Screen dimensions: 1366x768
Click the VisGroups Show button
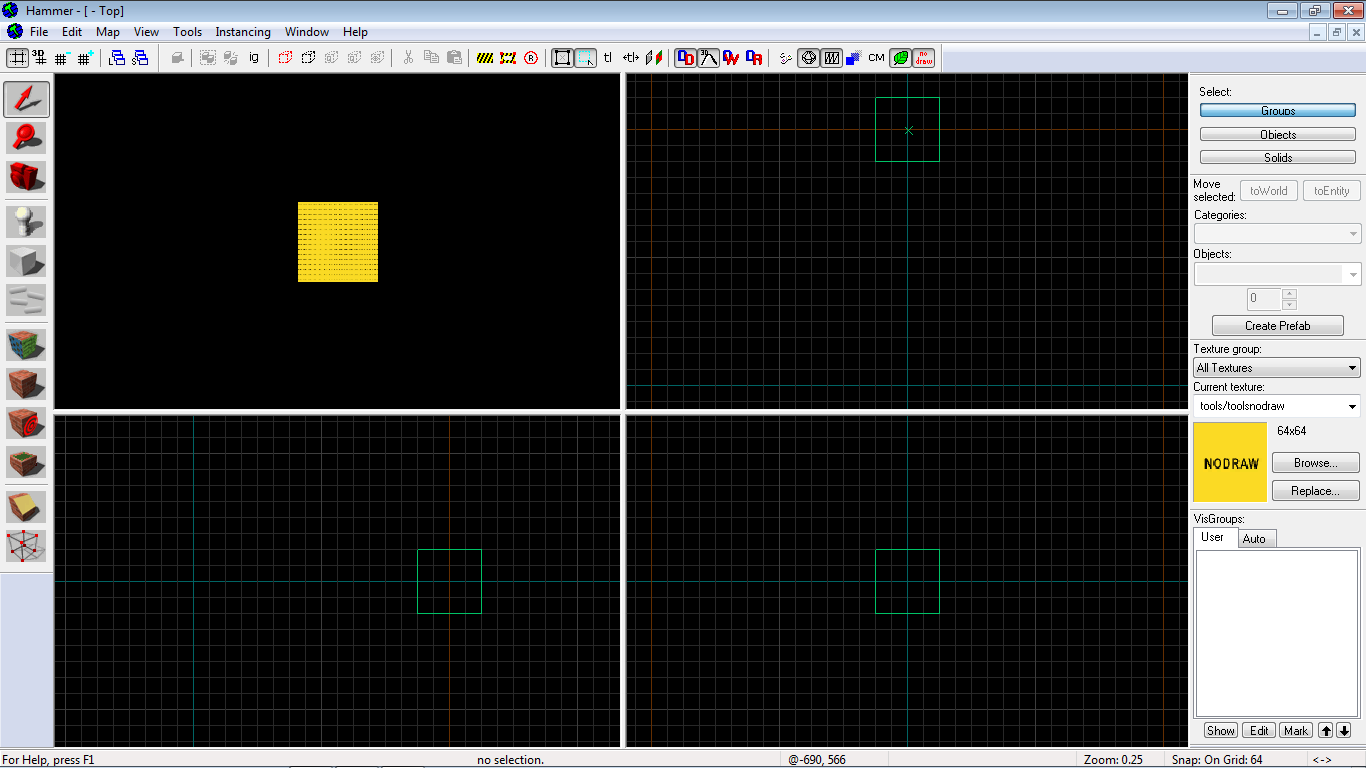(x=1220, y=731)
